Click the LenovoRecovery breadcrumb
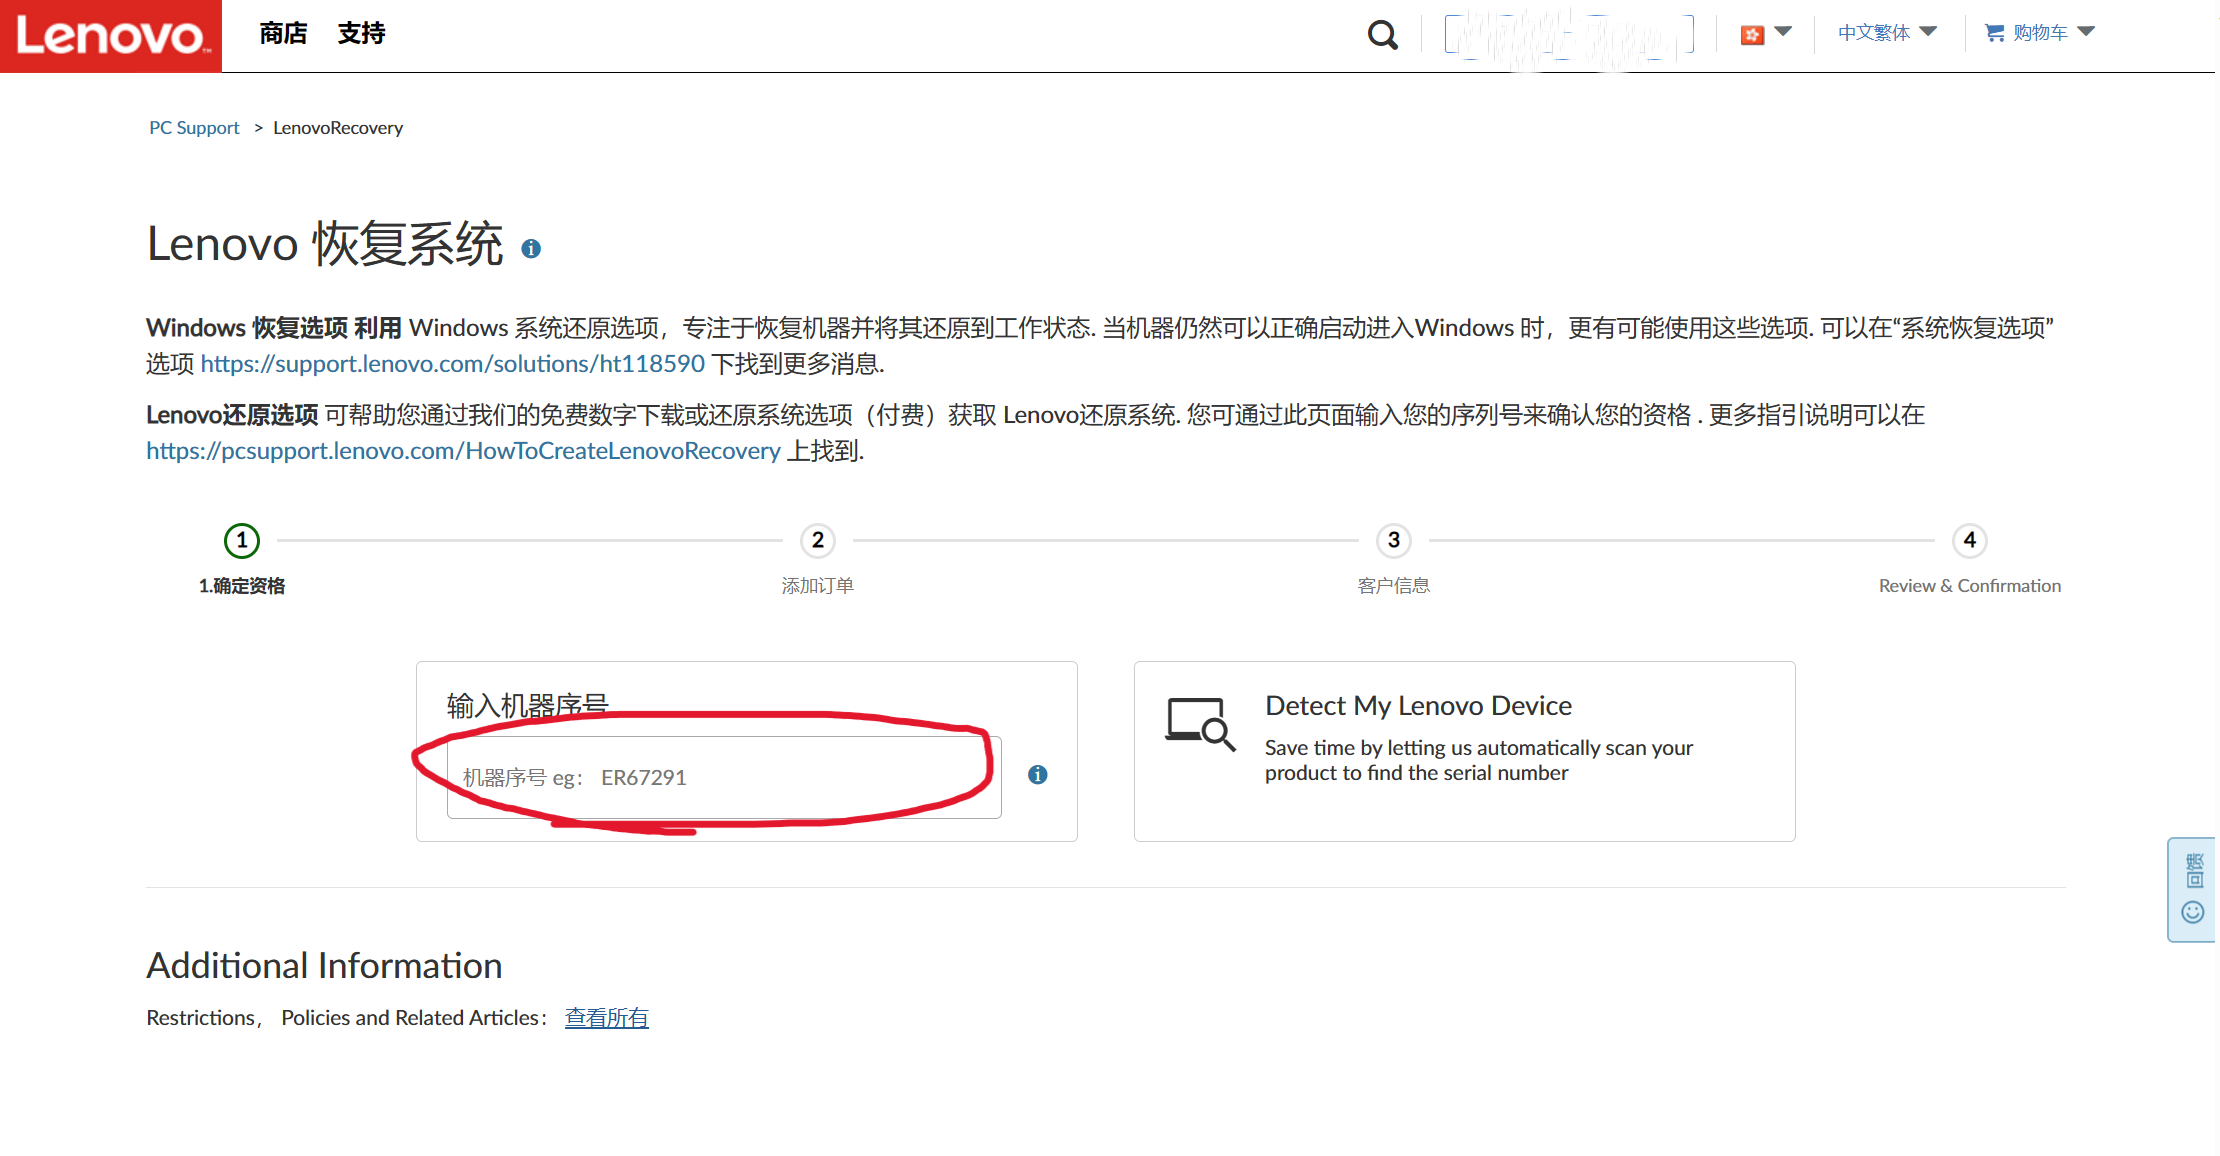2220x1156 pixels. click(x=338, y=128)
